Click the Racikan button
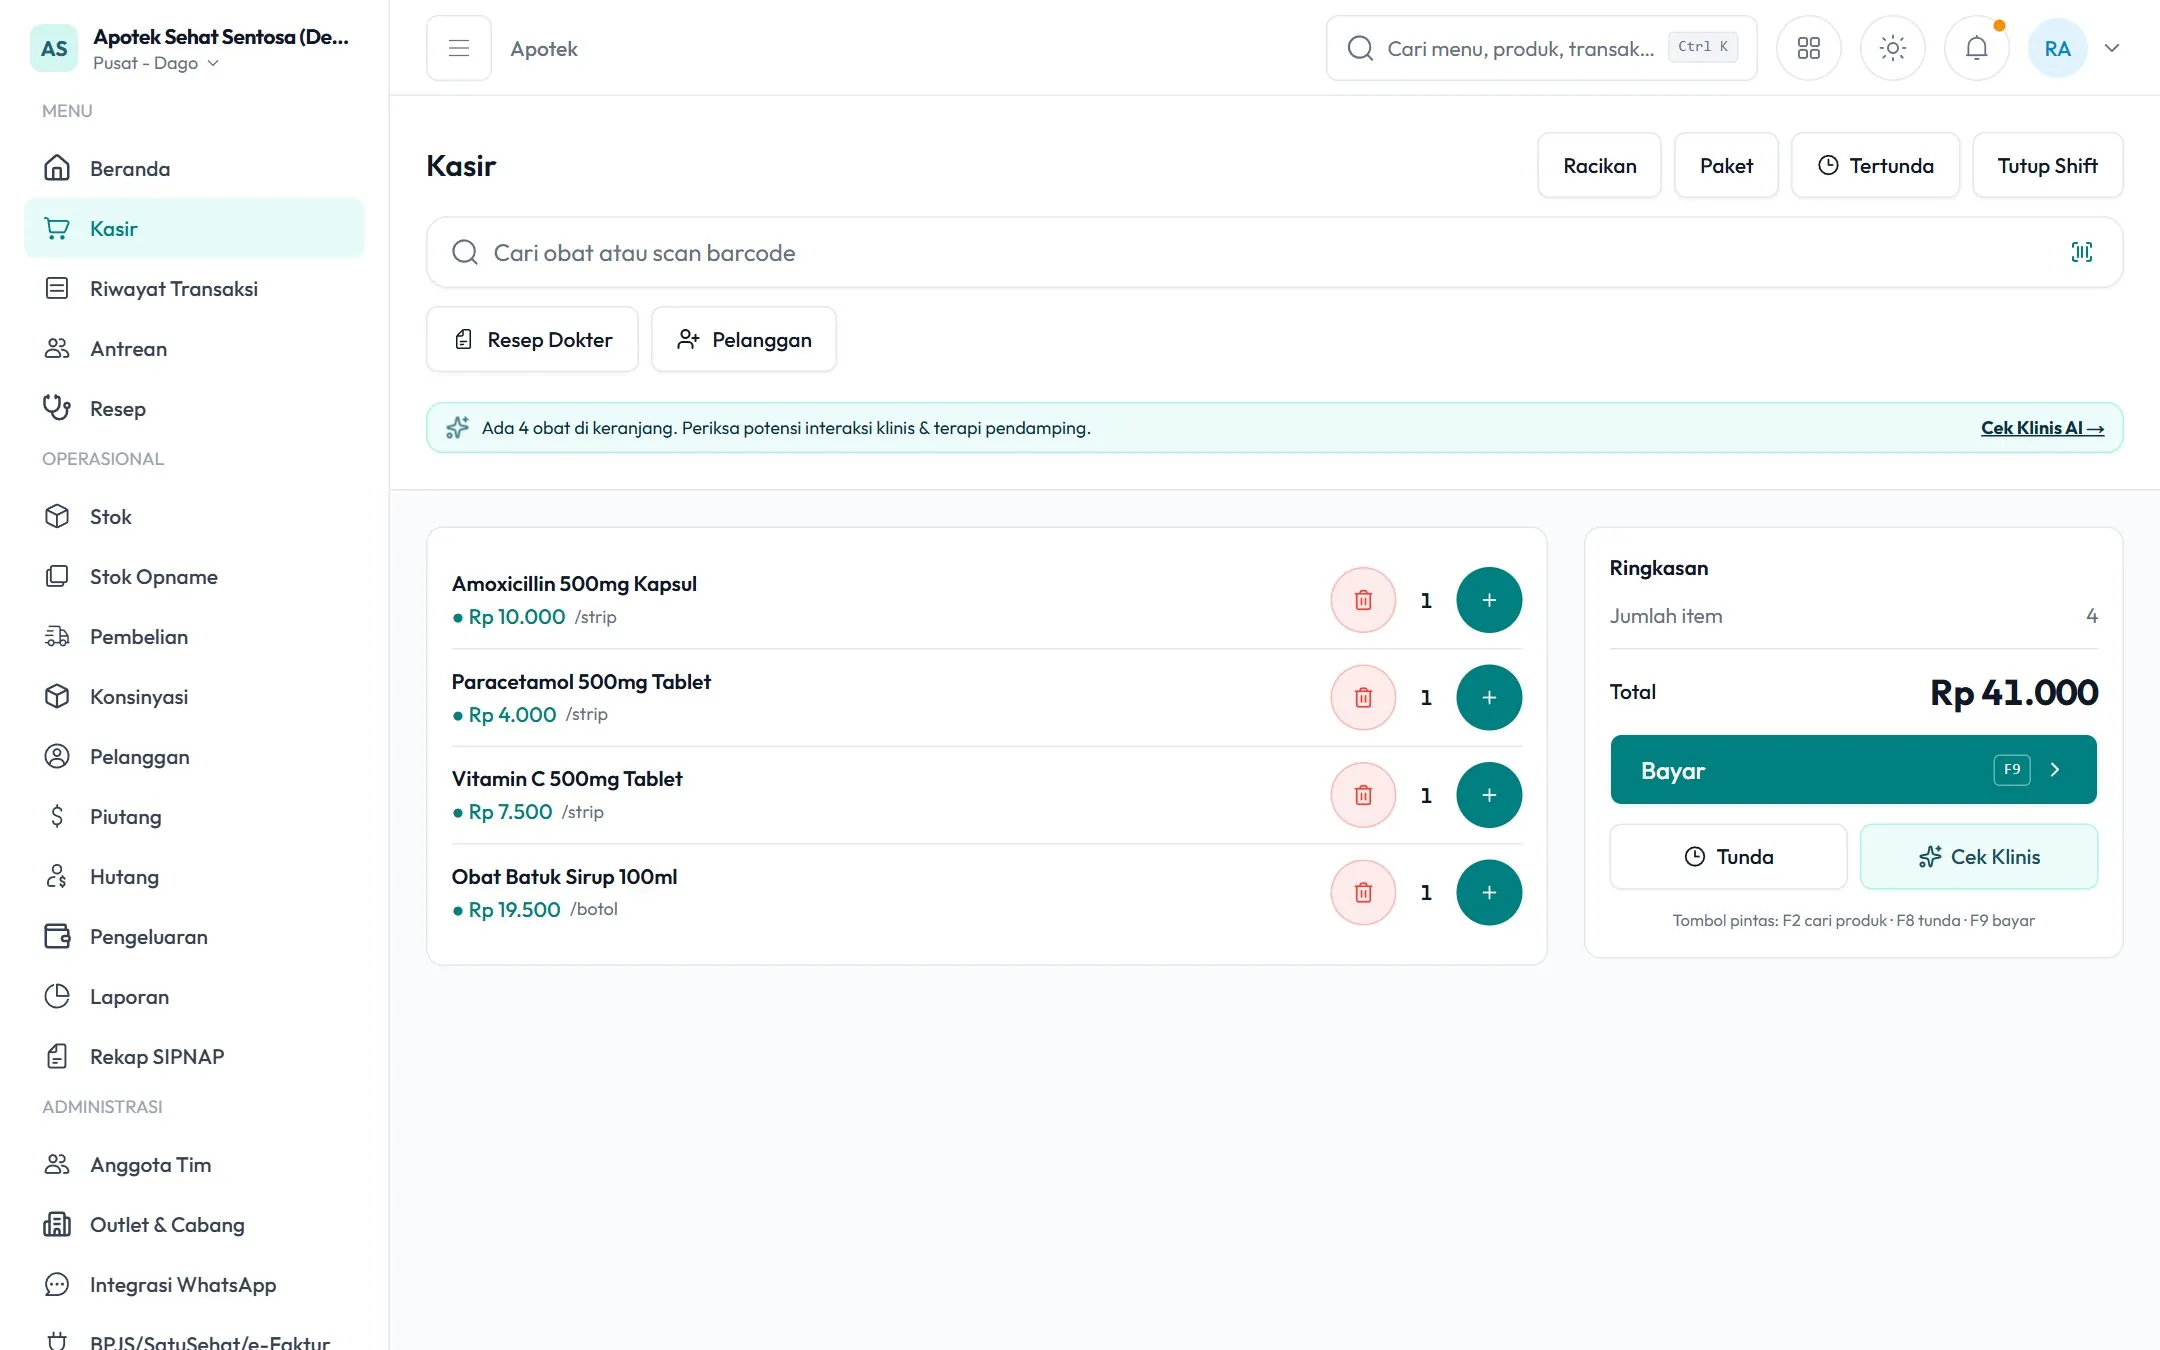The image size is (2160, 1350). point(1599,165)
